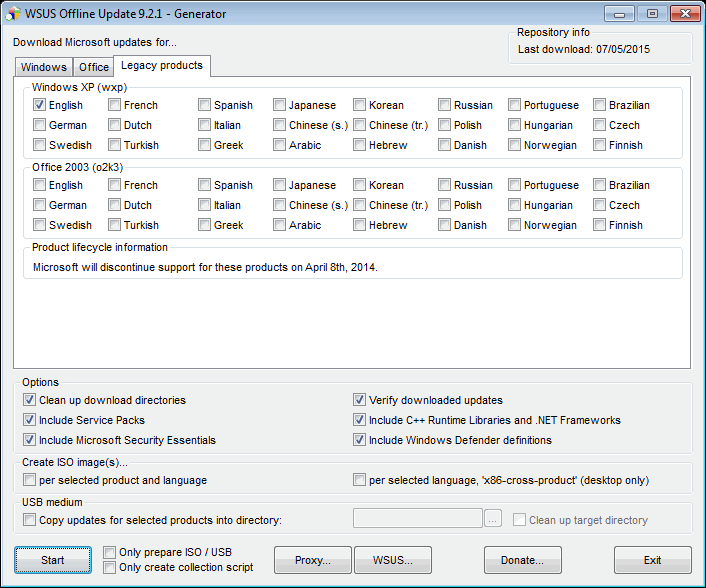Image resolution: width=706 pixels, height=588 pixels.
Task: Enable German for Windows XP updates
Action: [x=40, y=125]
